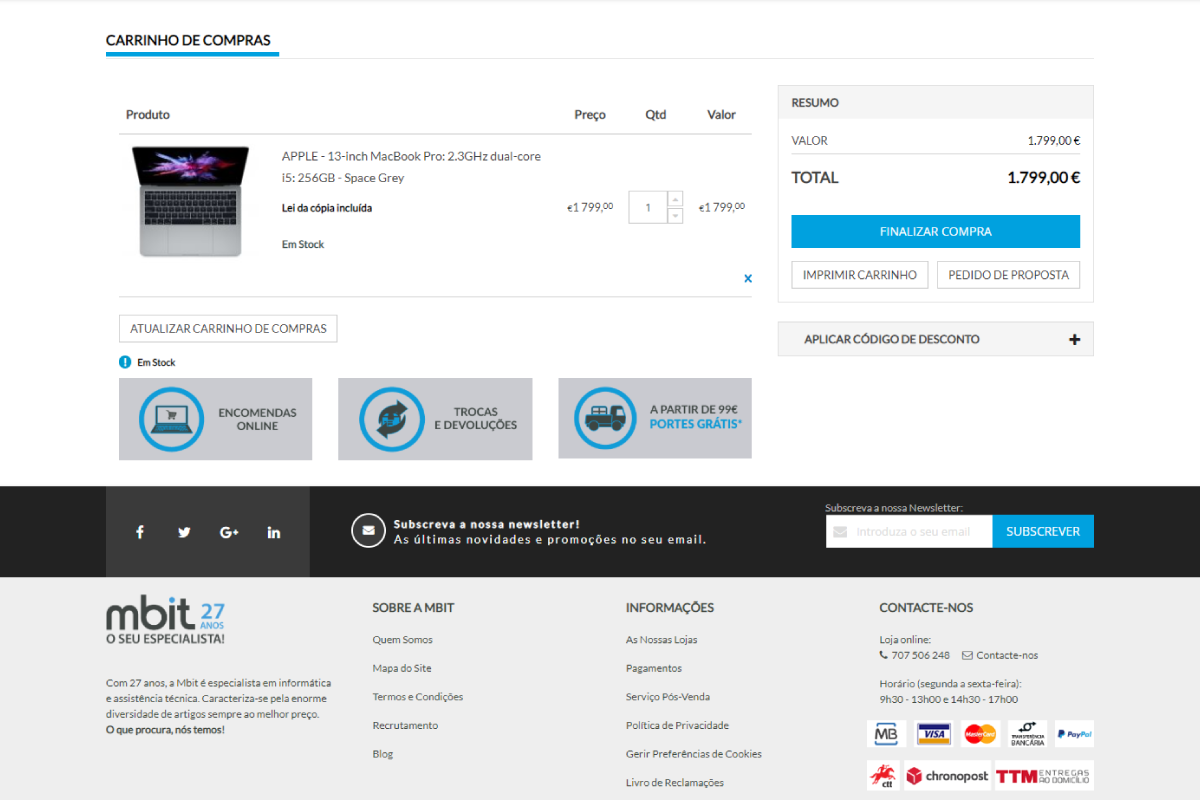The image size is (1200, 800).
Task: Click the 707 506 248 phone number
Action: tap(921, 655)
